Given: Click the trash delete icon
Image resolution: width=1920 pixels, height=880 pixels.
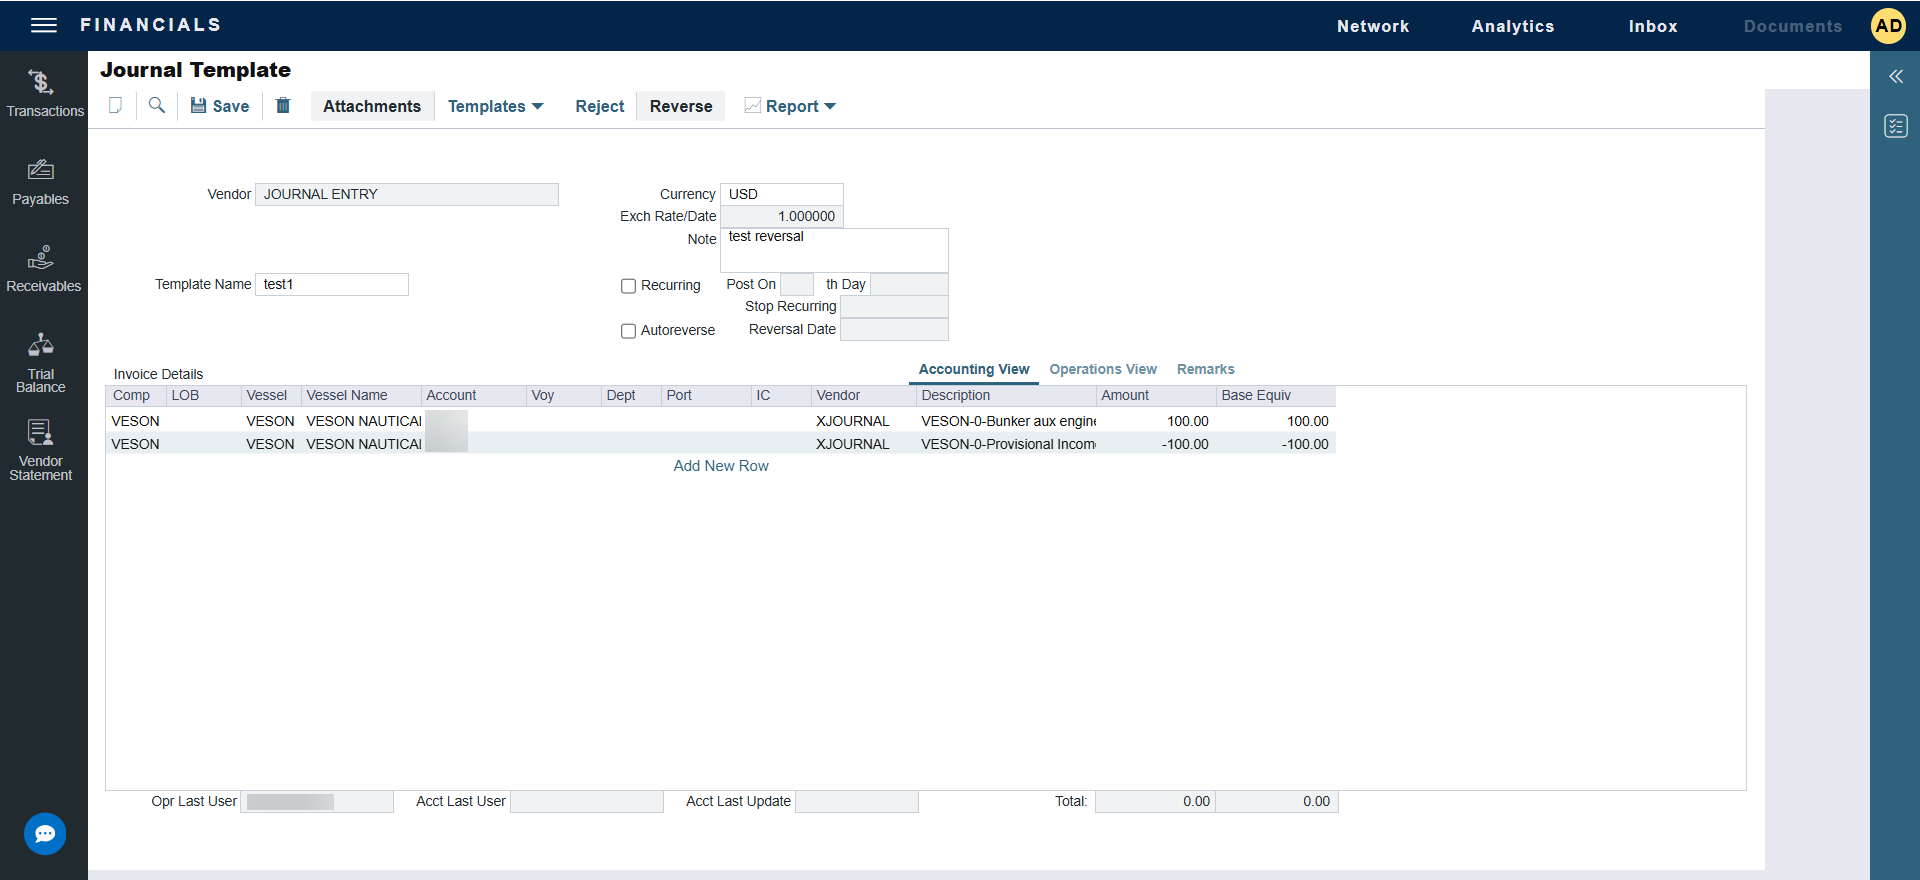Looking at the screenshot, I should pos(283,105).
